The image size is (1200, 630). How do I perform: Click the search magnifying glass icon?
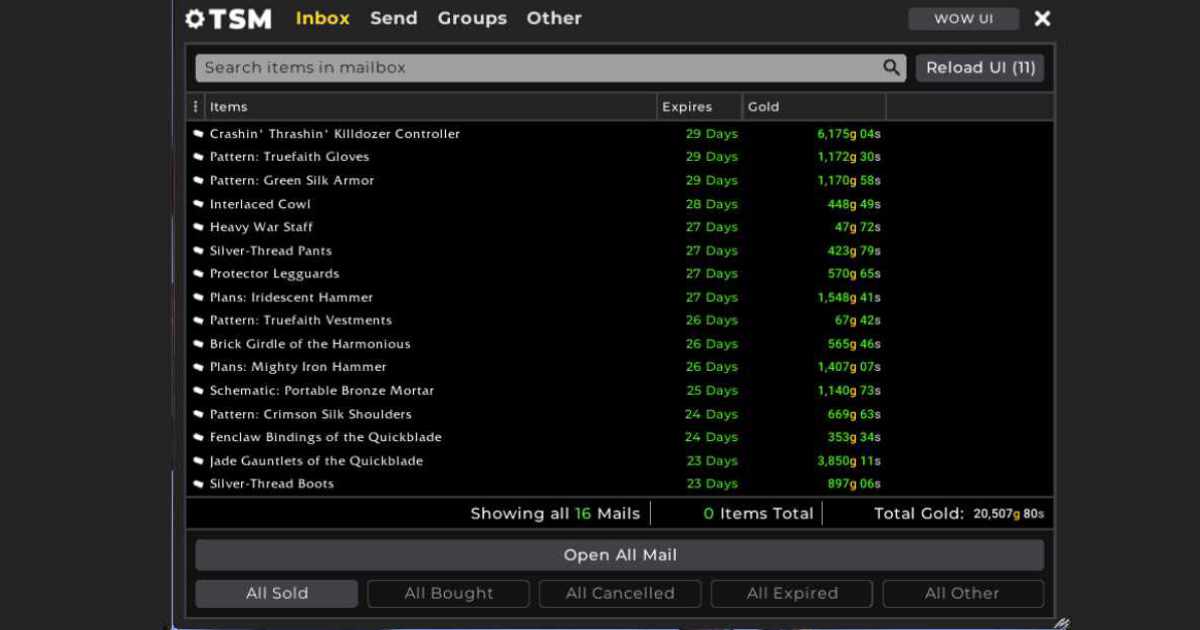pos(890,67)
